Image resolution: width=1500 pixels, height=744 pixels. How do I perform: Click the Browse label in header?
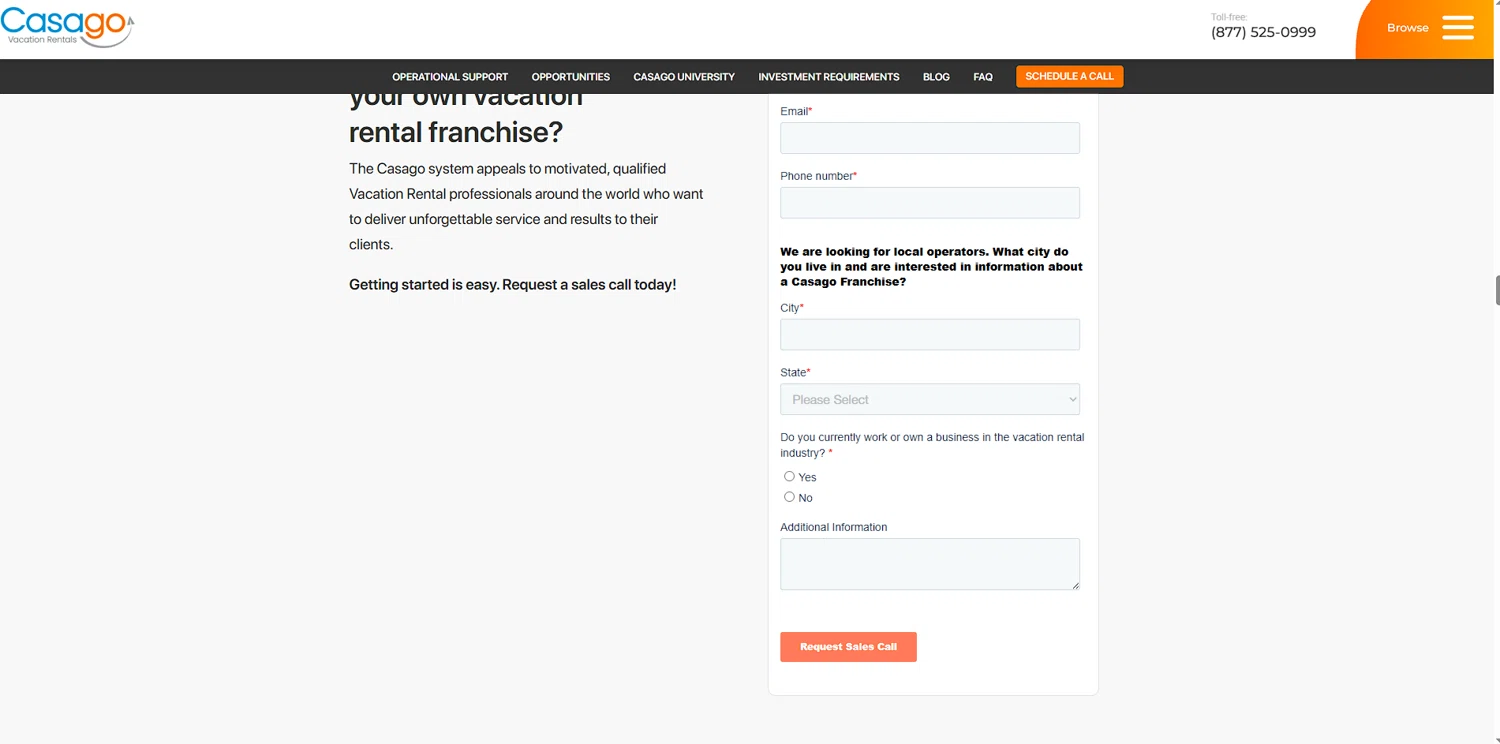(x=1407, y=28)
